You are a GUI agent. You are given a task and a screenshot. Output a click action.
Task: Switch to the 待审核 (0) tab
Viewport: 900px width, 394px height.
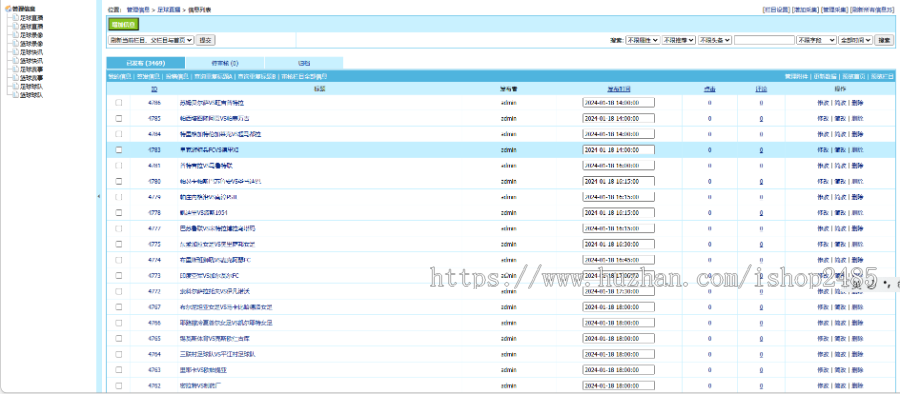[x=225, y=63]
